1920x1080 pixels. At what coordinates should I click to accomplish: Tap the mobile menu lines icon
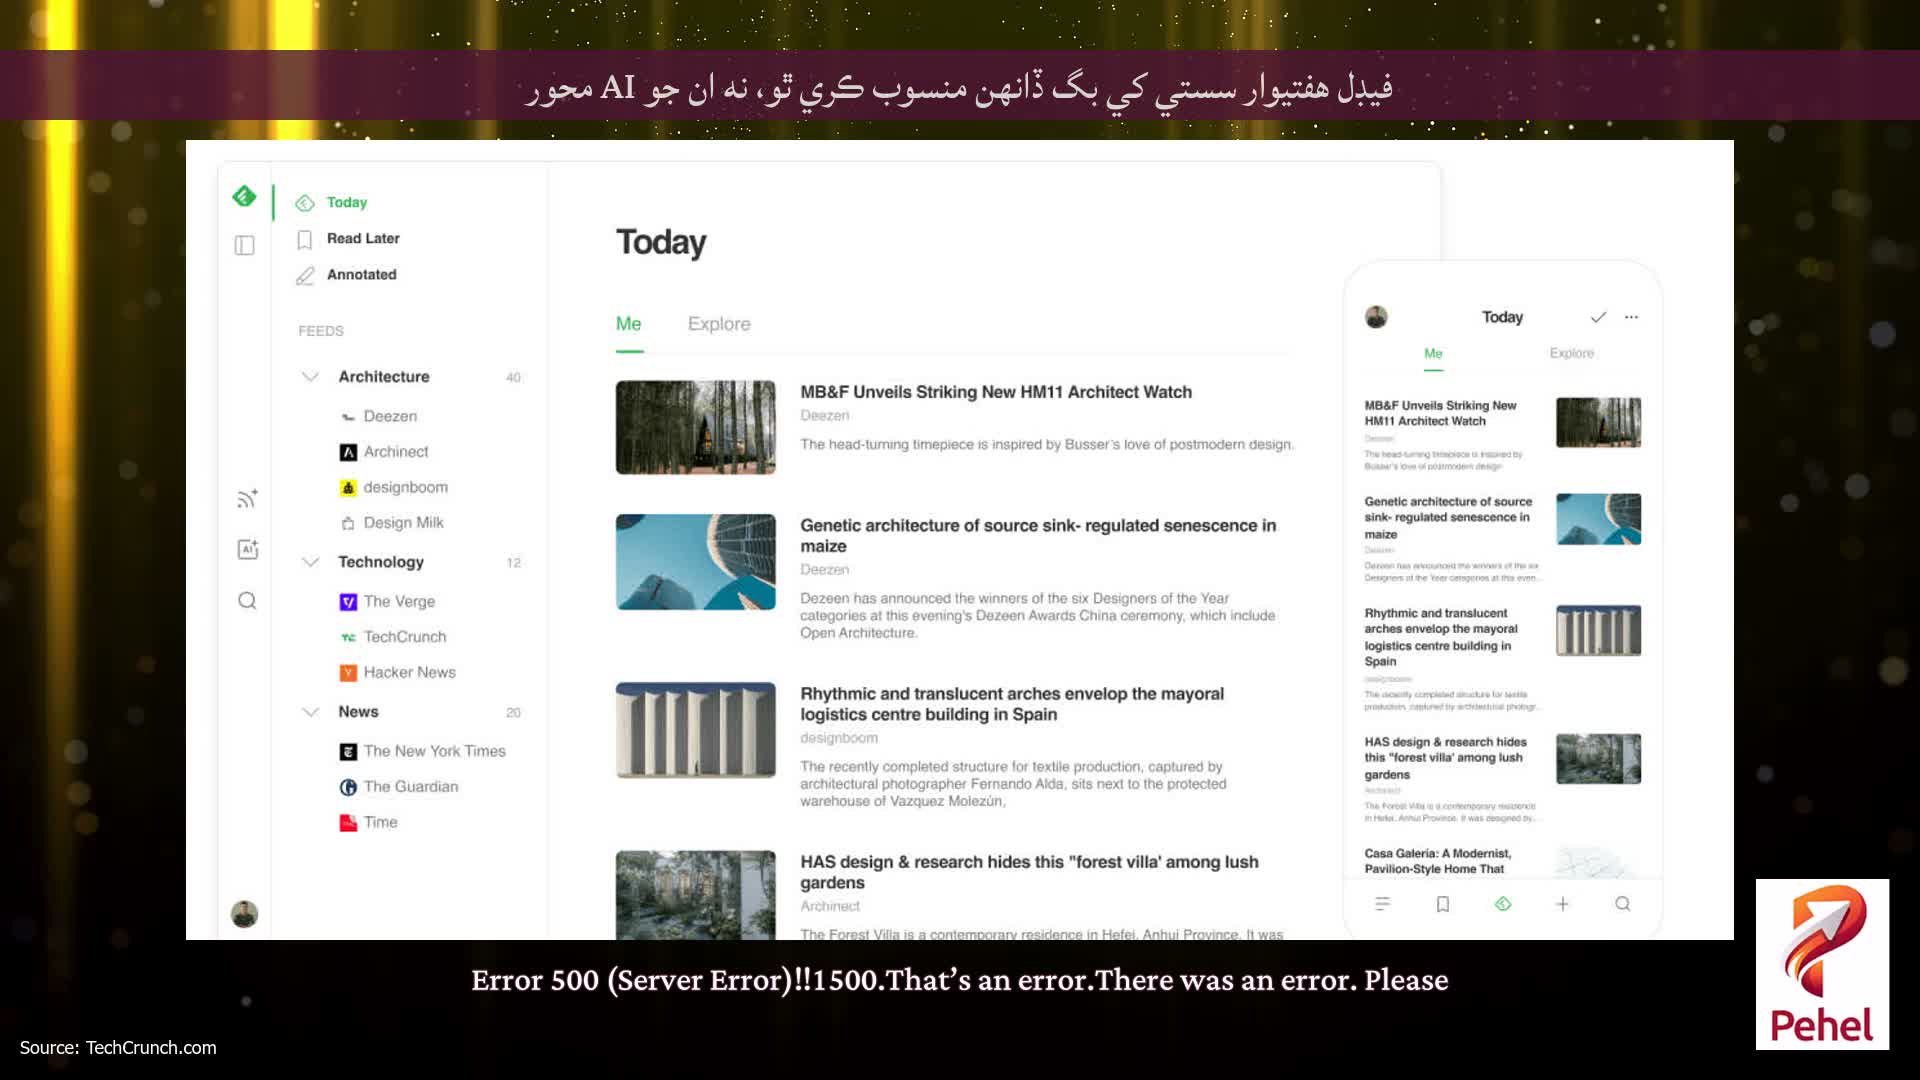(x=1383, y=904)
